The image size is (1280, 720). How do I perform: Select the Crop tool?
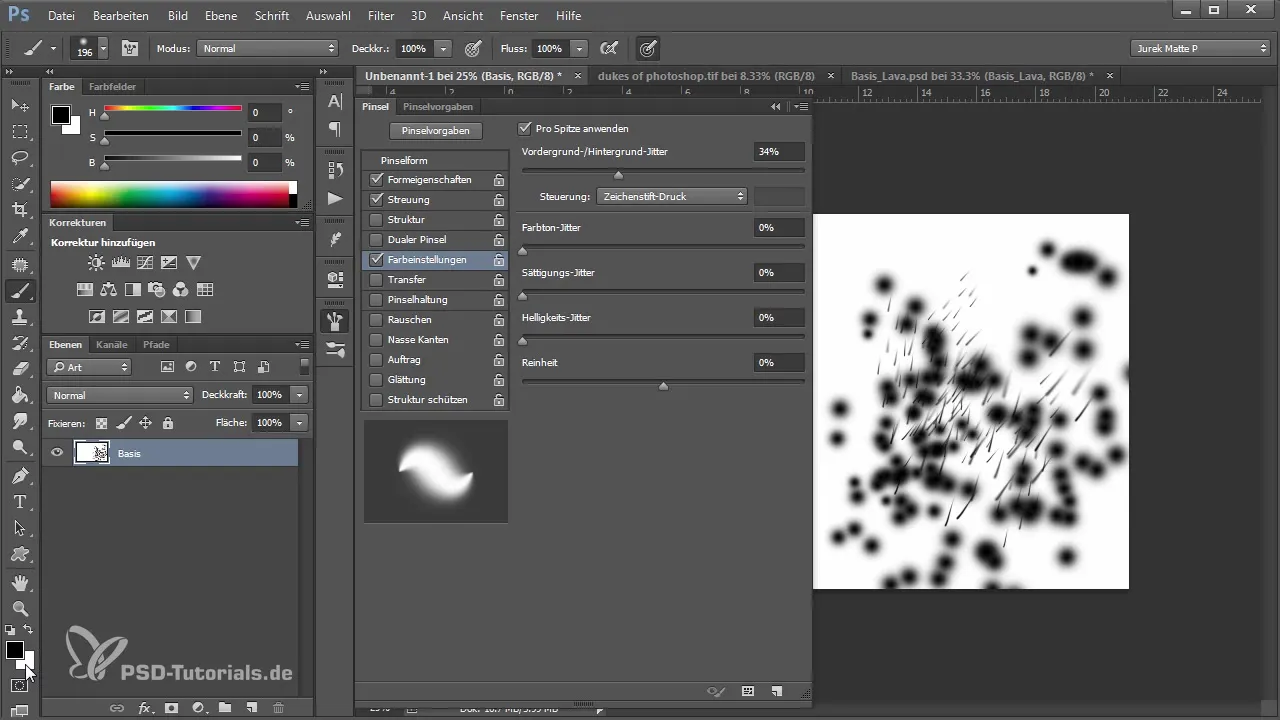point(19,210)
